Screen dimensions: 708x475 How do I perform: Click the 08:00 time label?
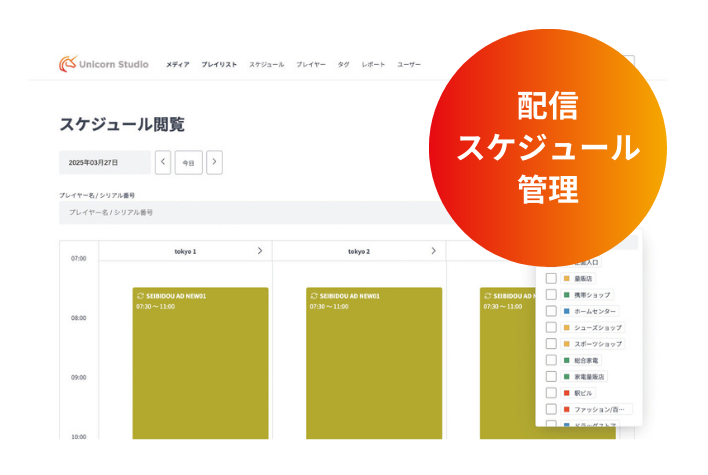coord(79,318)
